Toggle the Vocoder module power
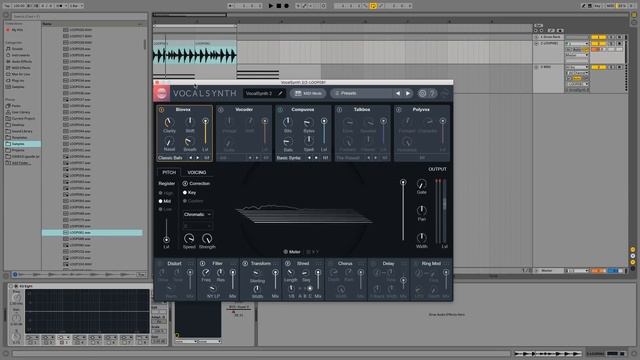This screenshot has height=360, width=640. point(220,110)
